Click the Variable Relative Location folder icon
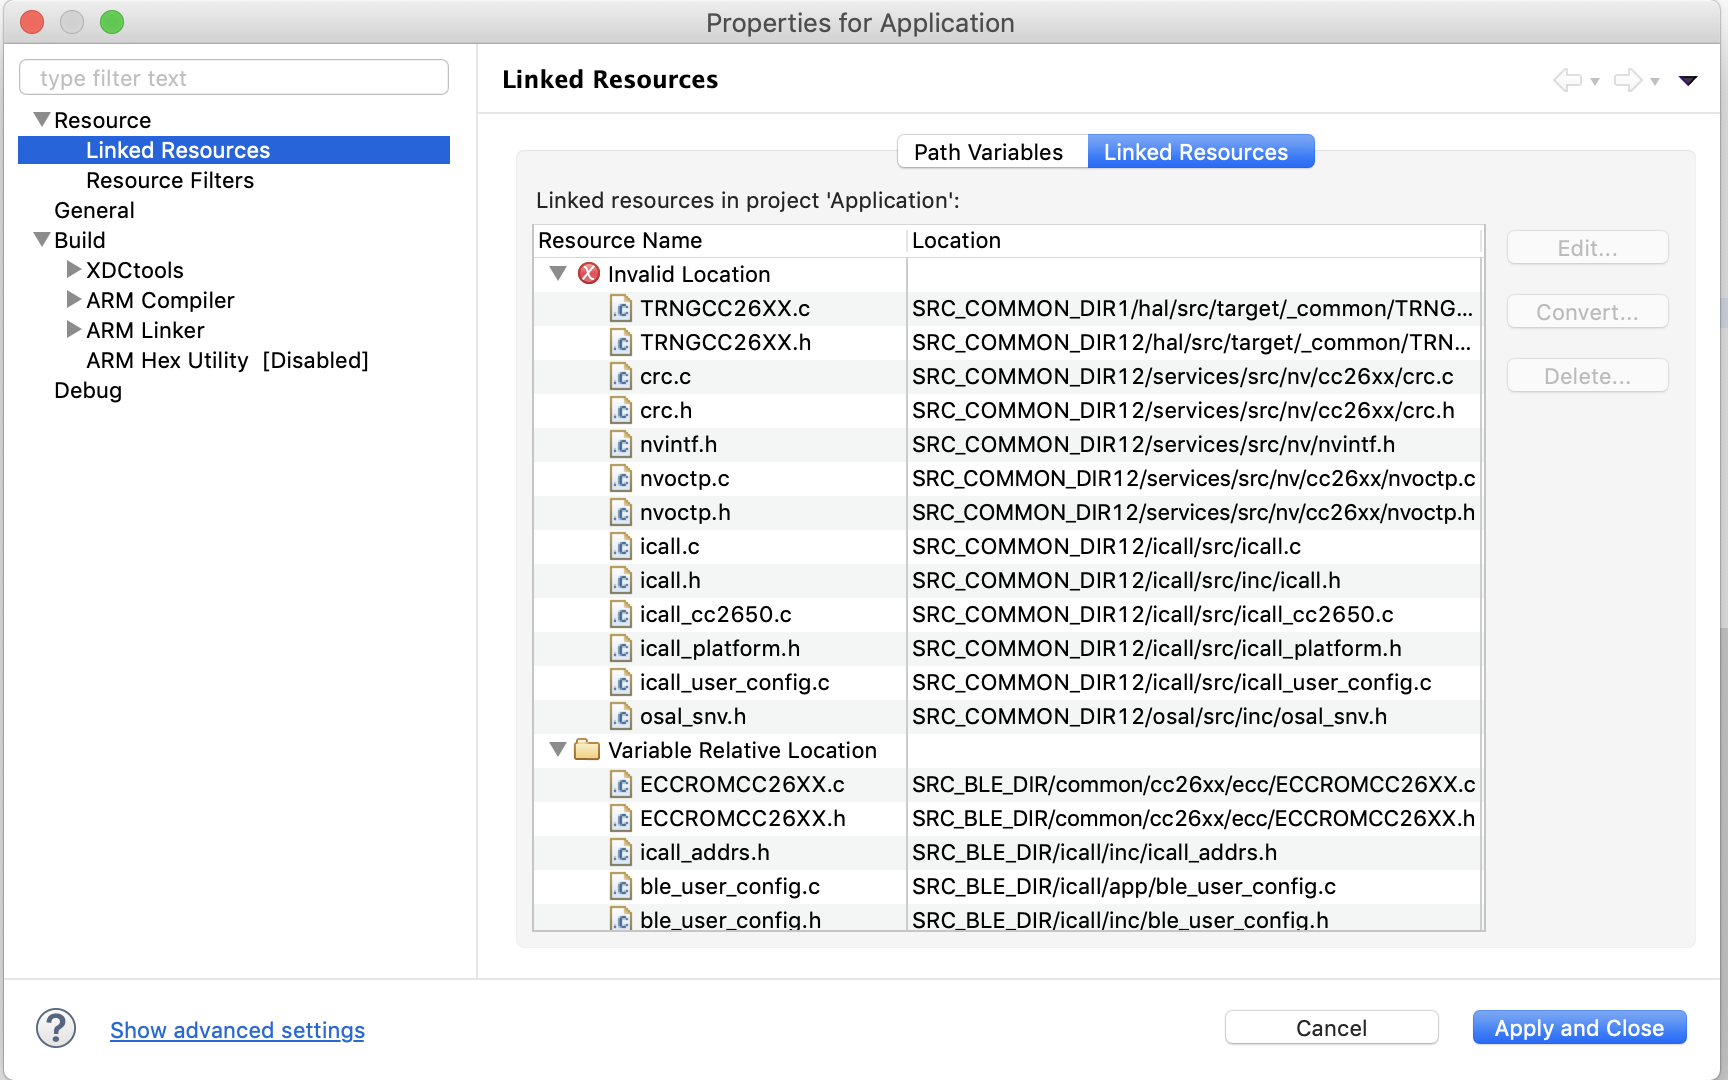The width and height of the screenshot is (1728, 1080). click(x=587, y=749)
